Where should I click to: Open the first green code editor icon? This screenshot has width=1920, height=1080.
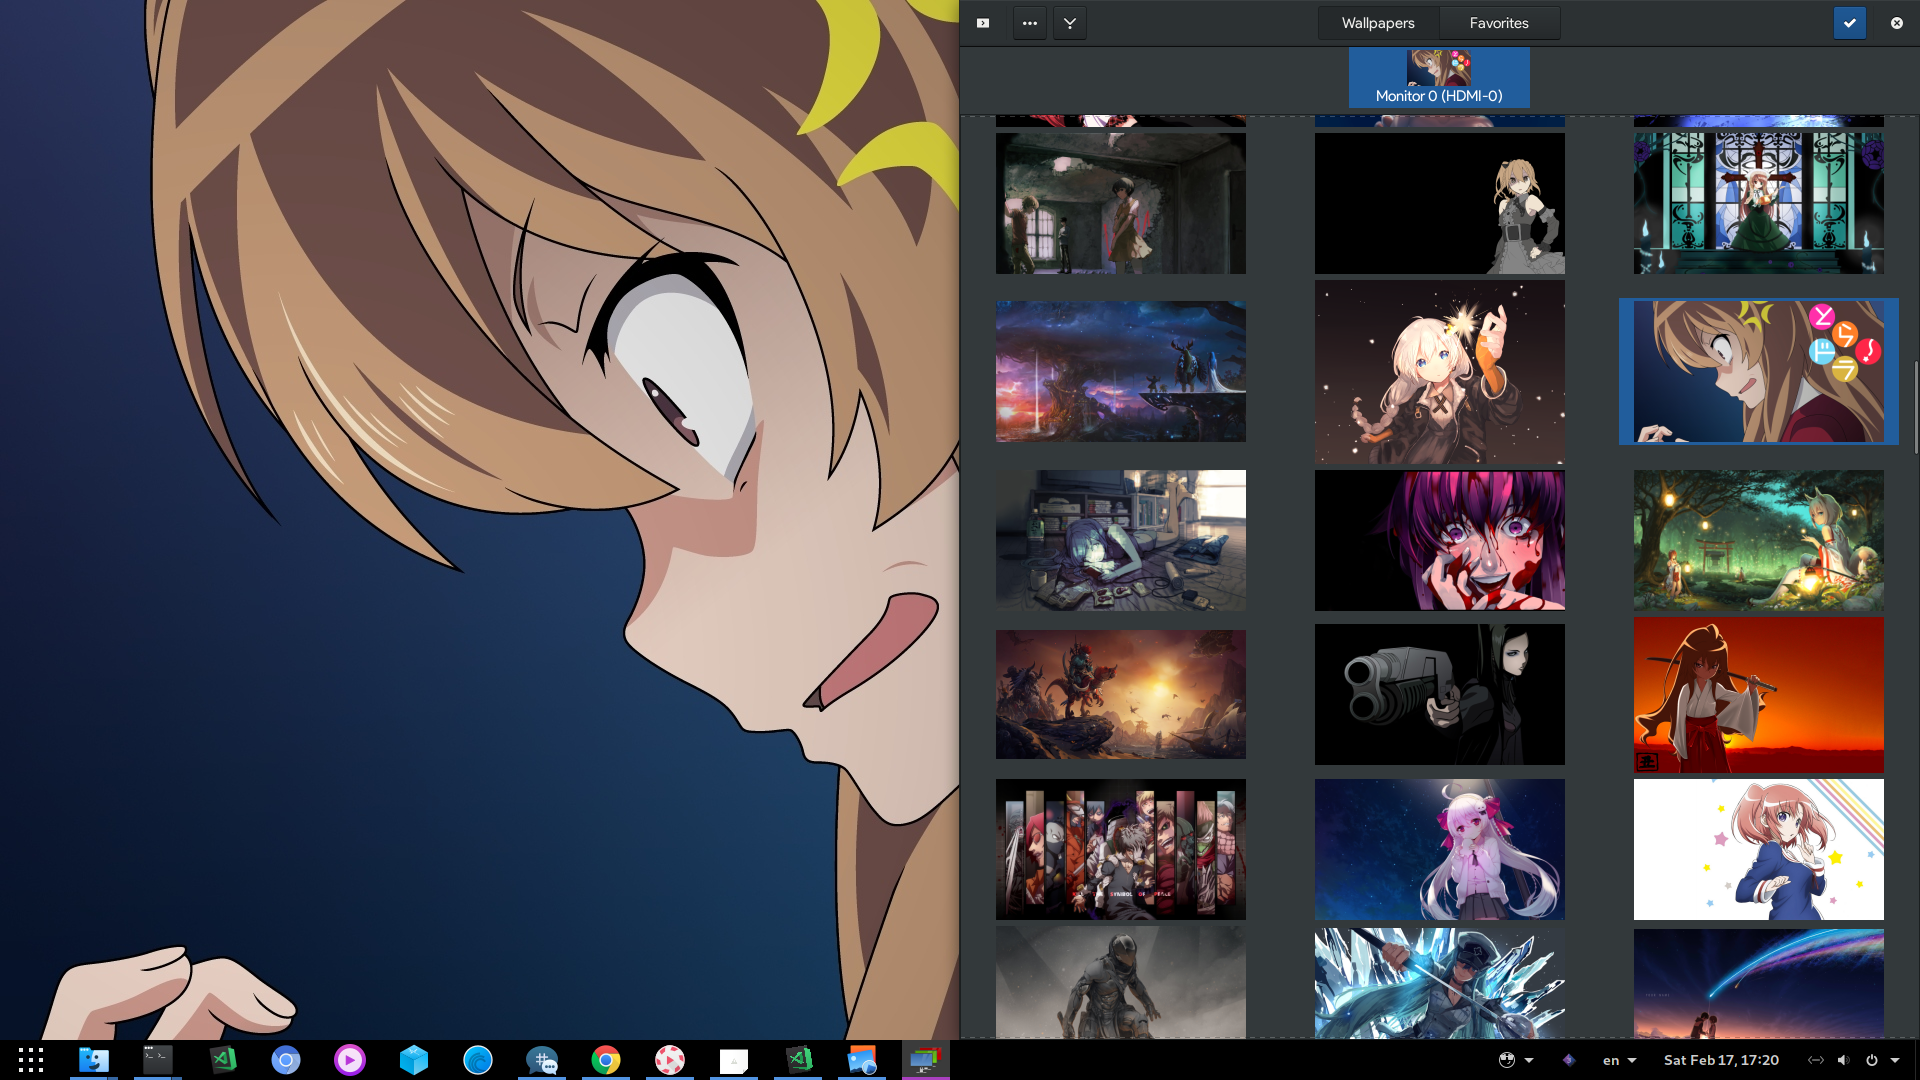click(222, 1060)
